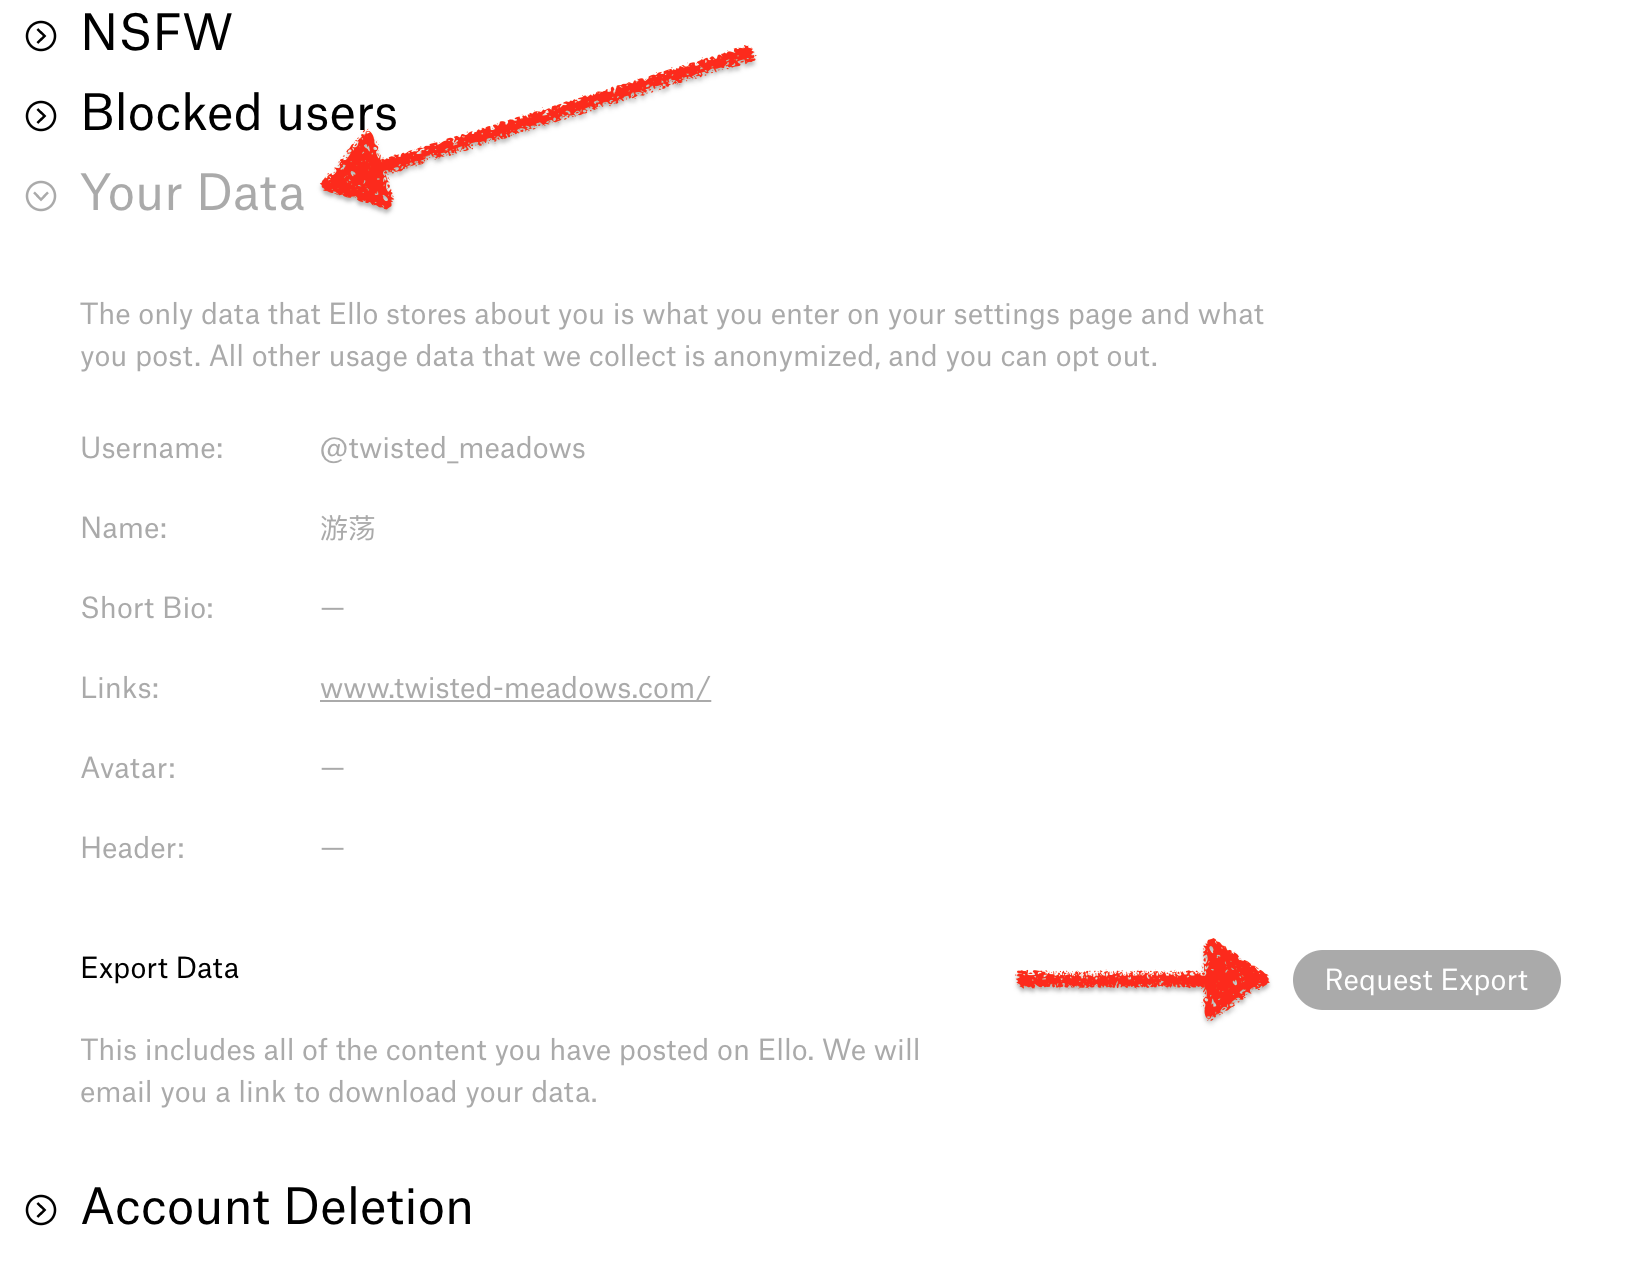
Task: Click the Username label
Action: (x=152, y=448)
